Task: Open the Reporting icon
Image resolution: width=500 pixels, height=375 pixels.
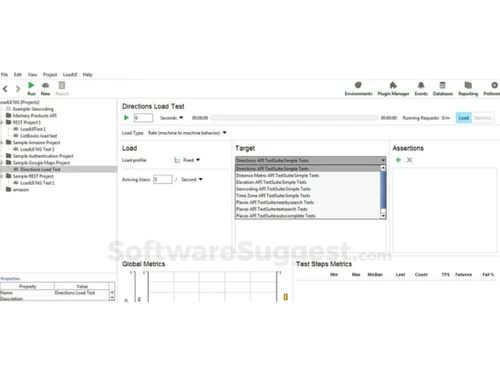Action: pos(468,85)
